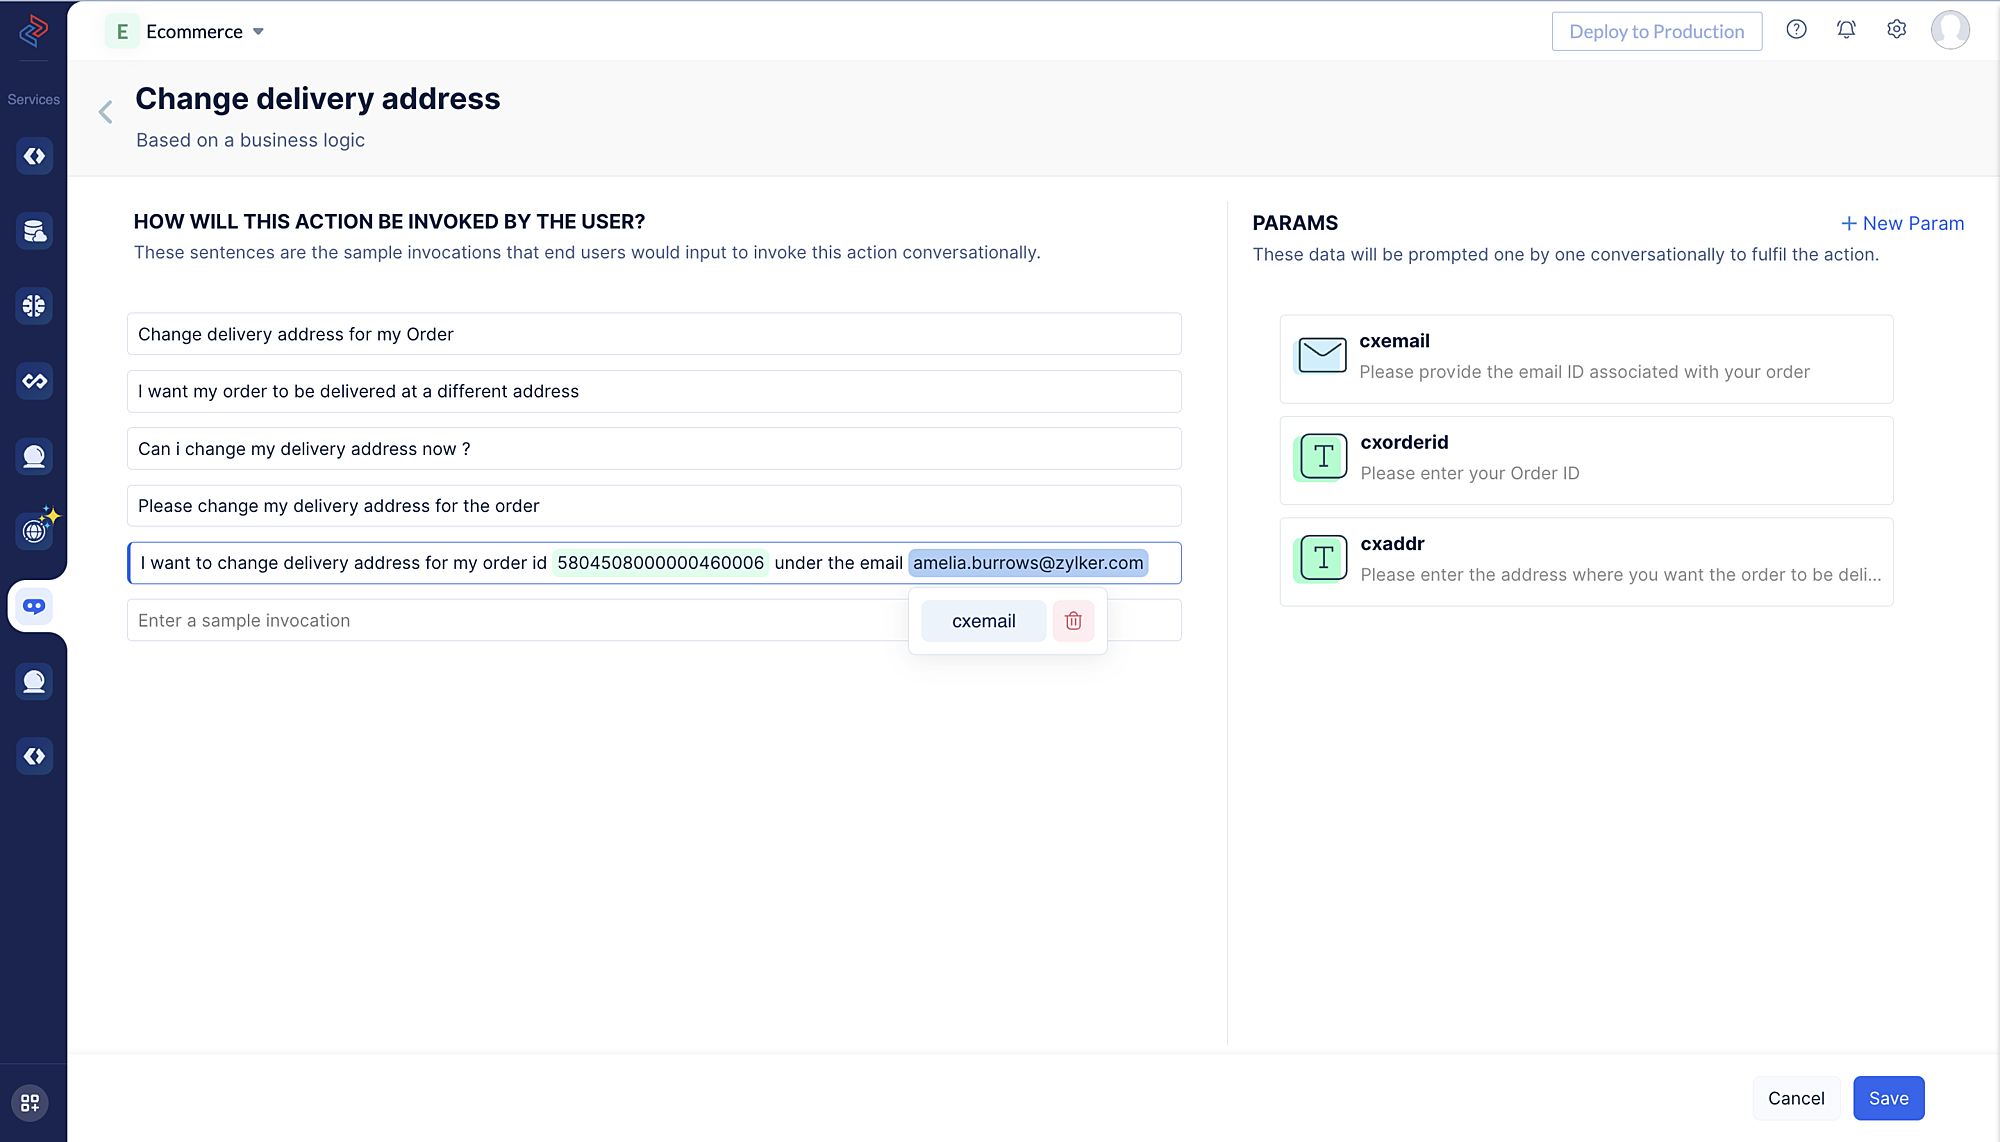The height and width of the screenshot is (1142, 2000).
Task: Click the collapse left panel arrow
Action: coord(106,113)
